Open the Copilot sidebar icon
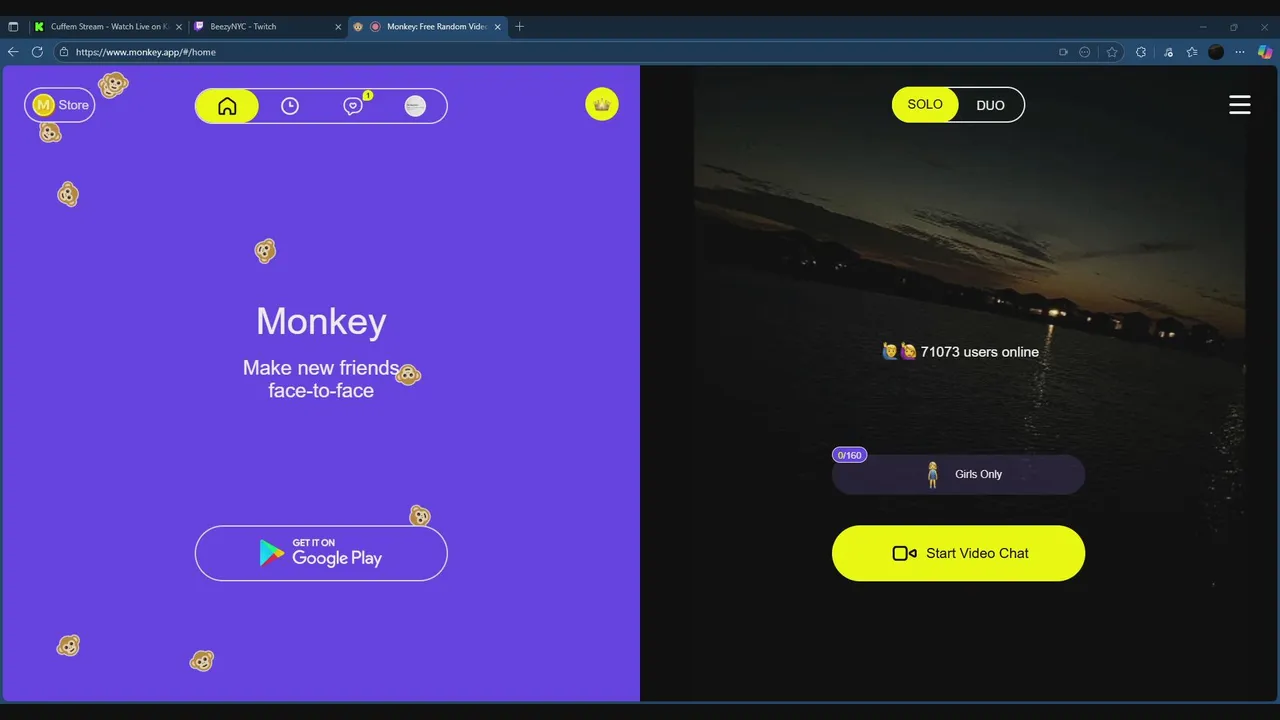Screen dimensions: 1280x720 coord(1266,52)
